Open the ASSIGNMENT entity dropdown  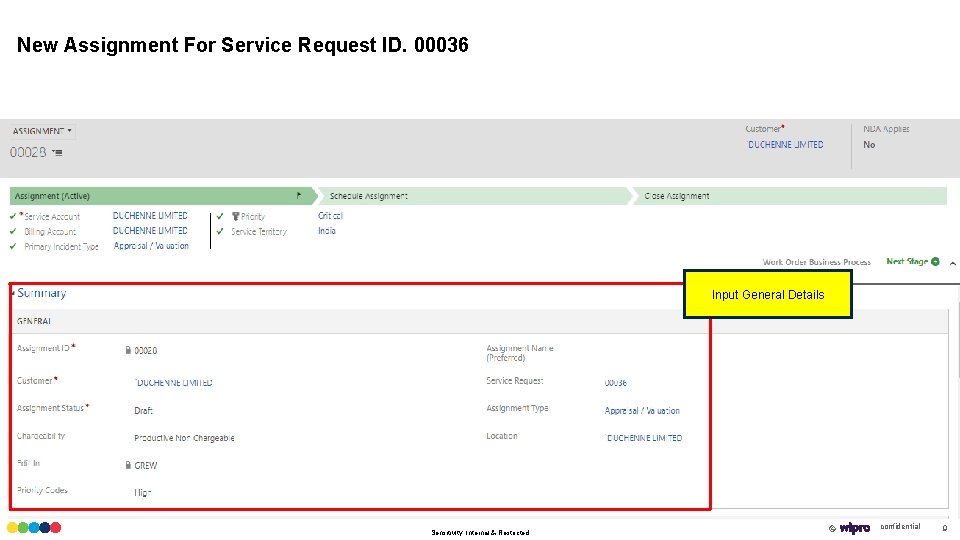(42, 131)
